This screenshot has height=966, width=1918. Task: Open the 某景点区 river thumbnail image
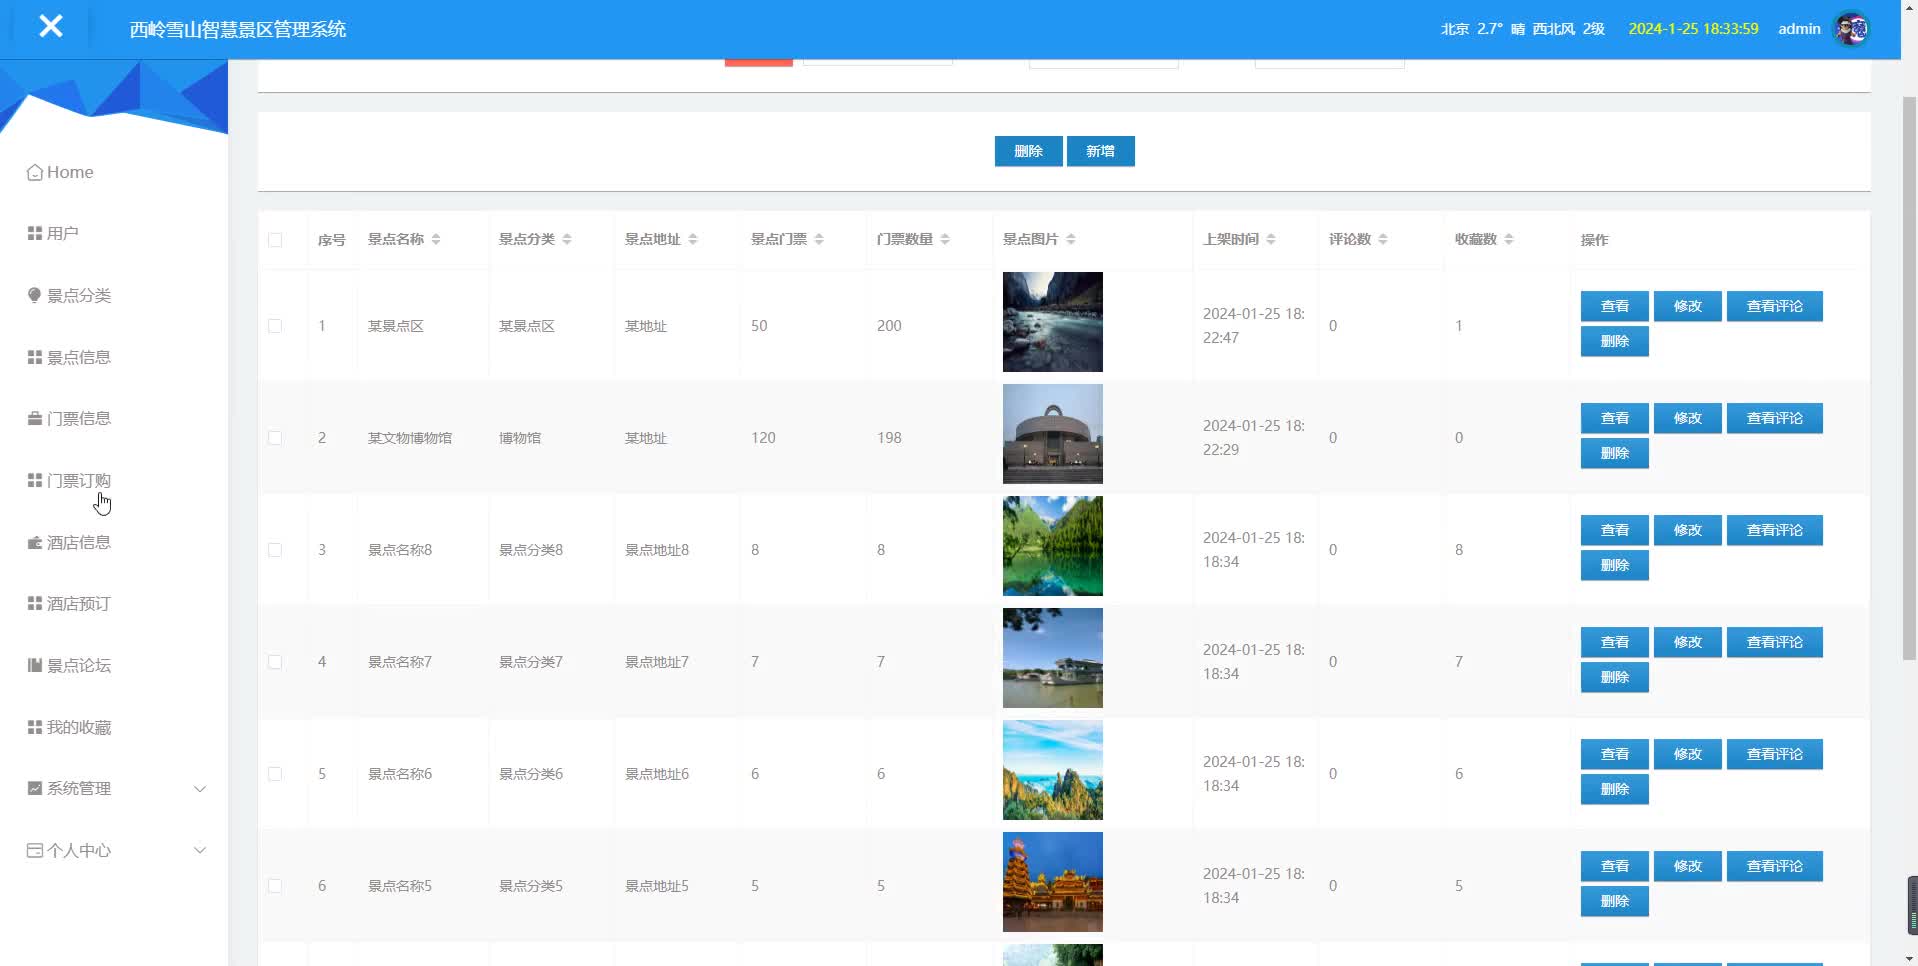tap(1052, 322)
